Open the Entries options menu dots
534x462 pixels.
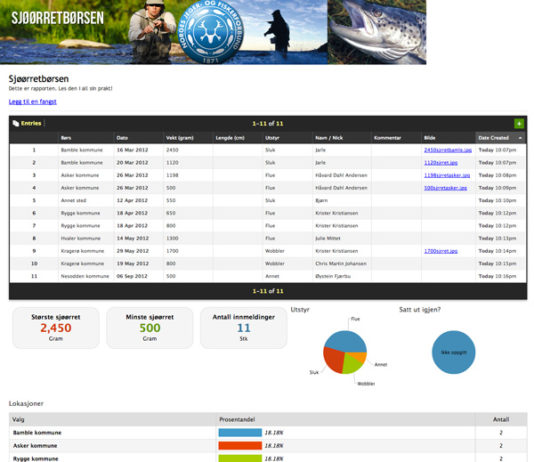pyautogui.click(x=45, y=123)
